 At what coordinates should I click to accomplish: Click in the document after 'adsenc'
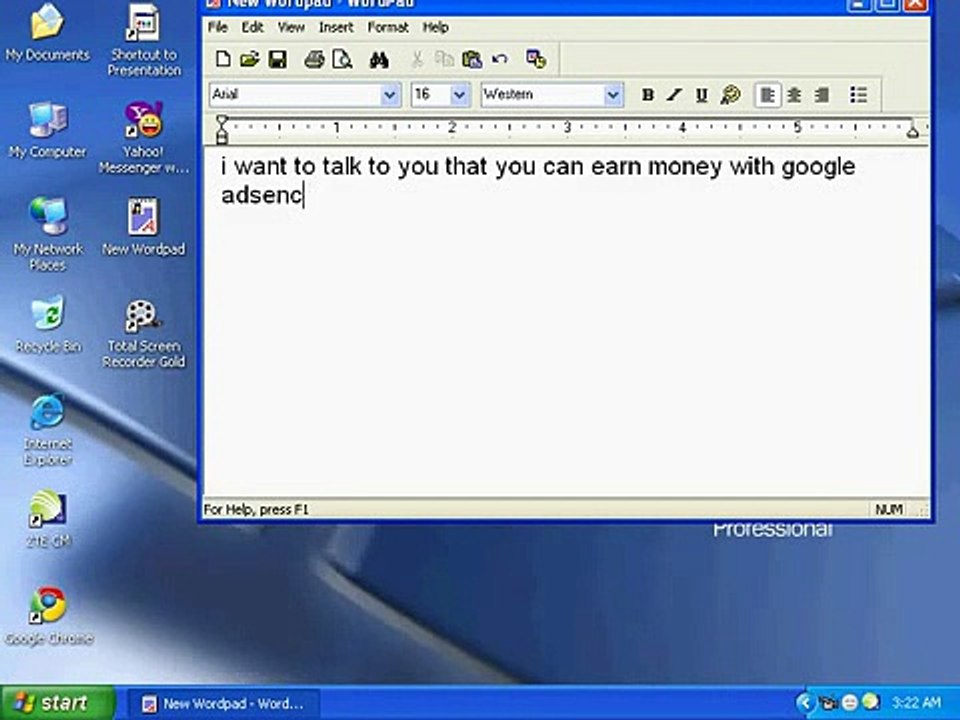pos(304,195)
